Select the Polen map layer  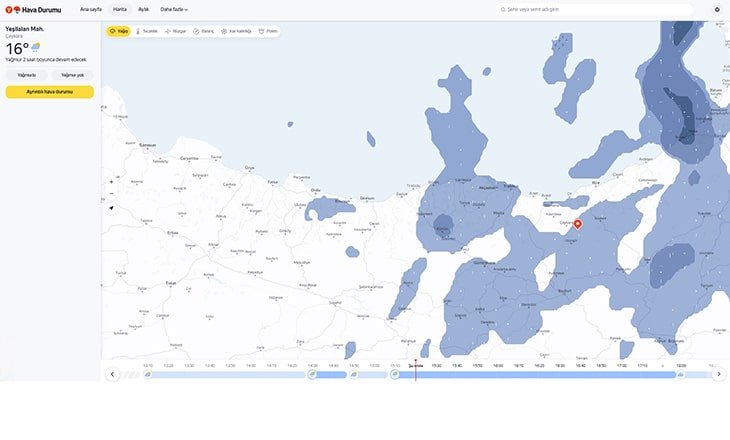coord(268,31)
